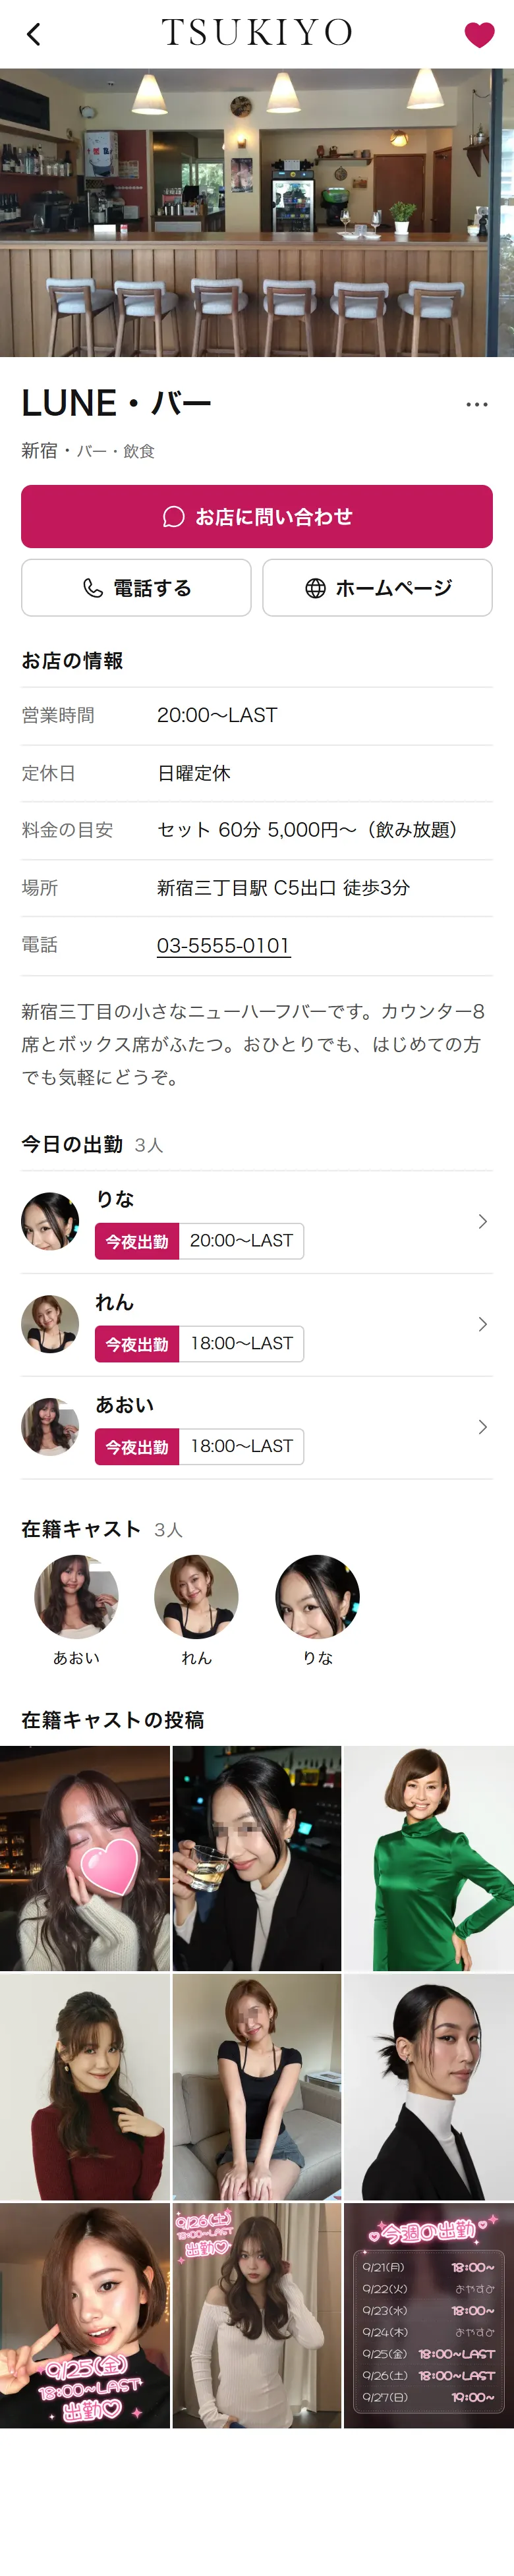Tap the phone number 03-5555-0101 link

pos(223,946)
